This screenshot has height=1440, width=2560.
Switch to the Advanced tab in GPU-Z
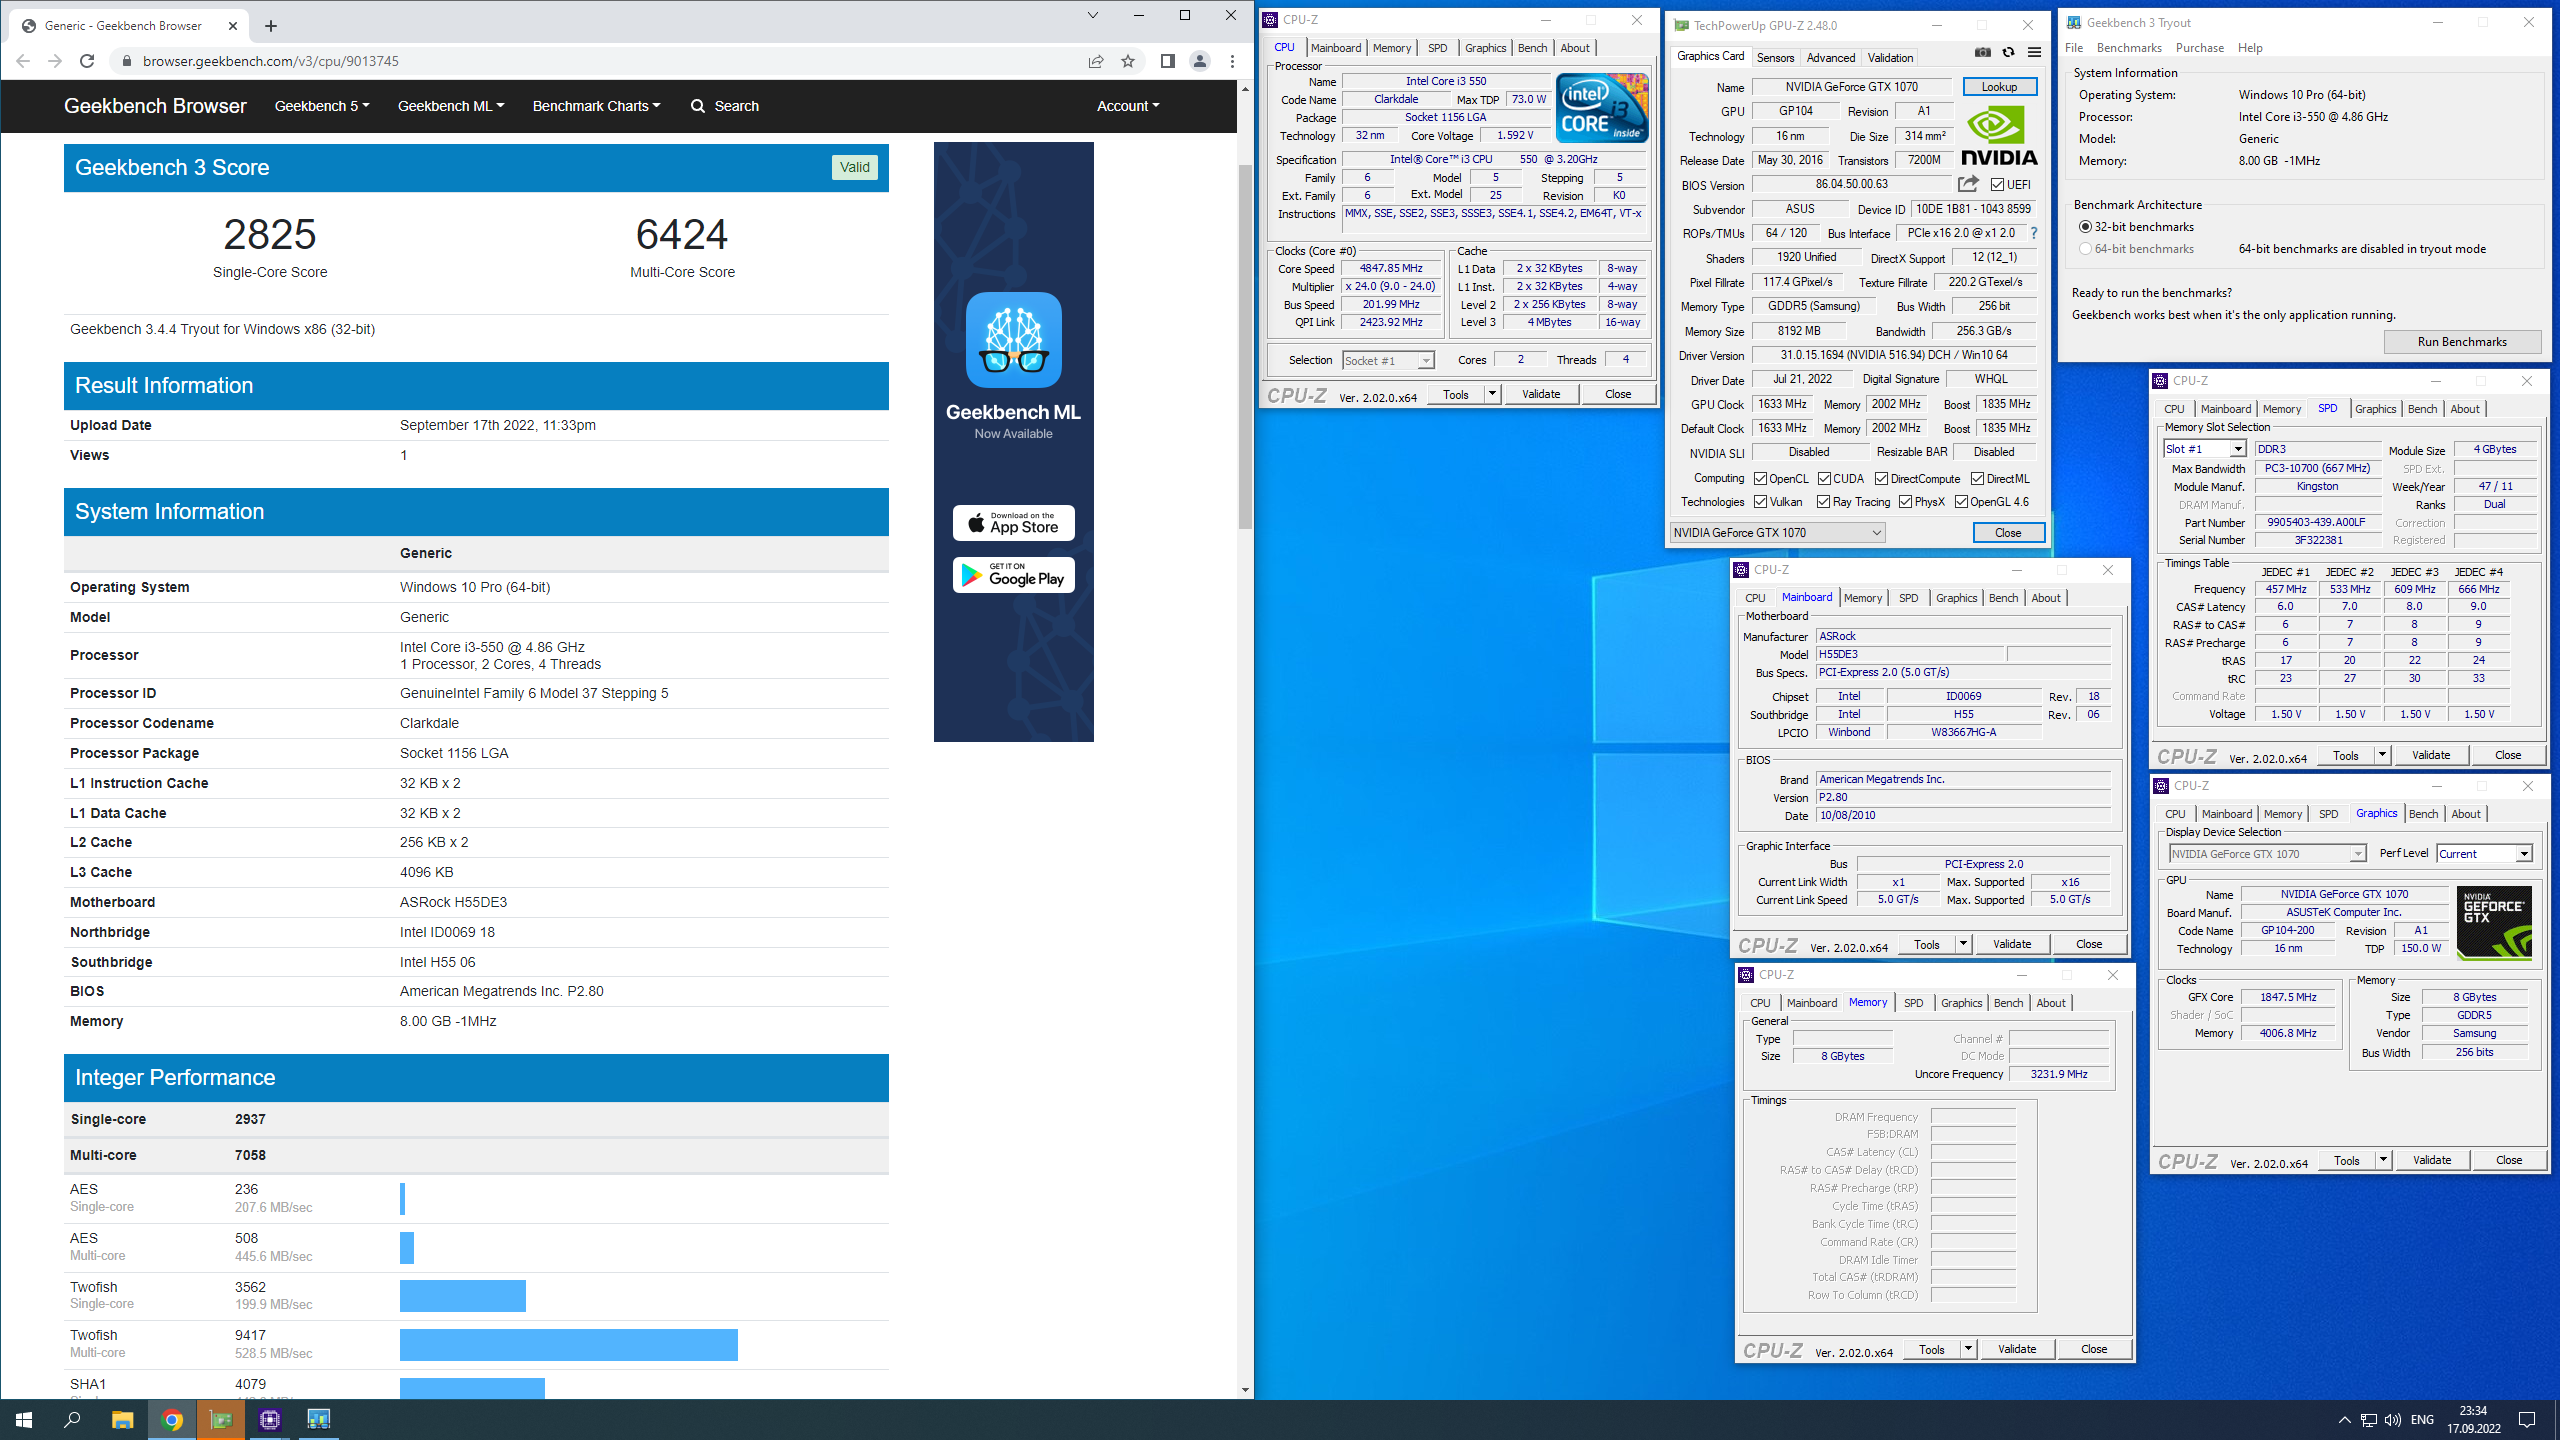(1830, 58)
